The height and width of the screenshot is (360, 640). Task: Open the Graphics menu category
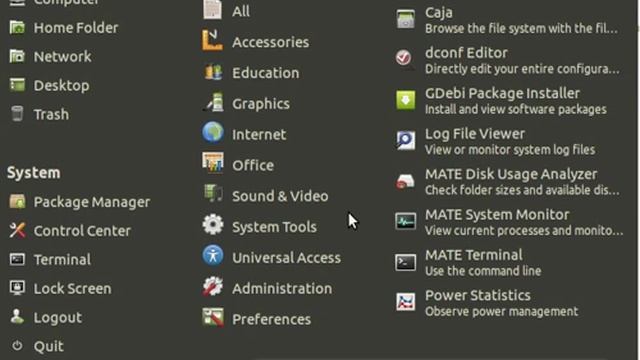click(x=261, y=104)
